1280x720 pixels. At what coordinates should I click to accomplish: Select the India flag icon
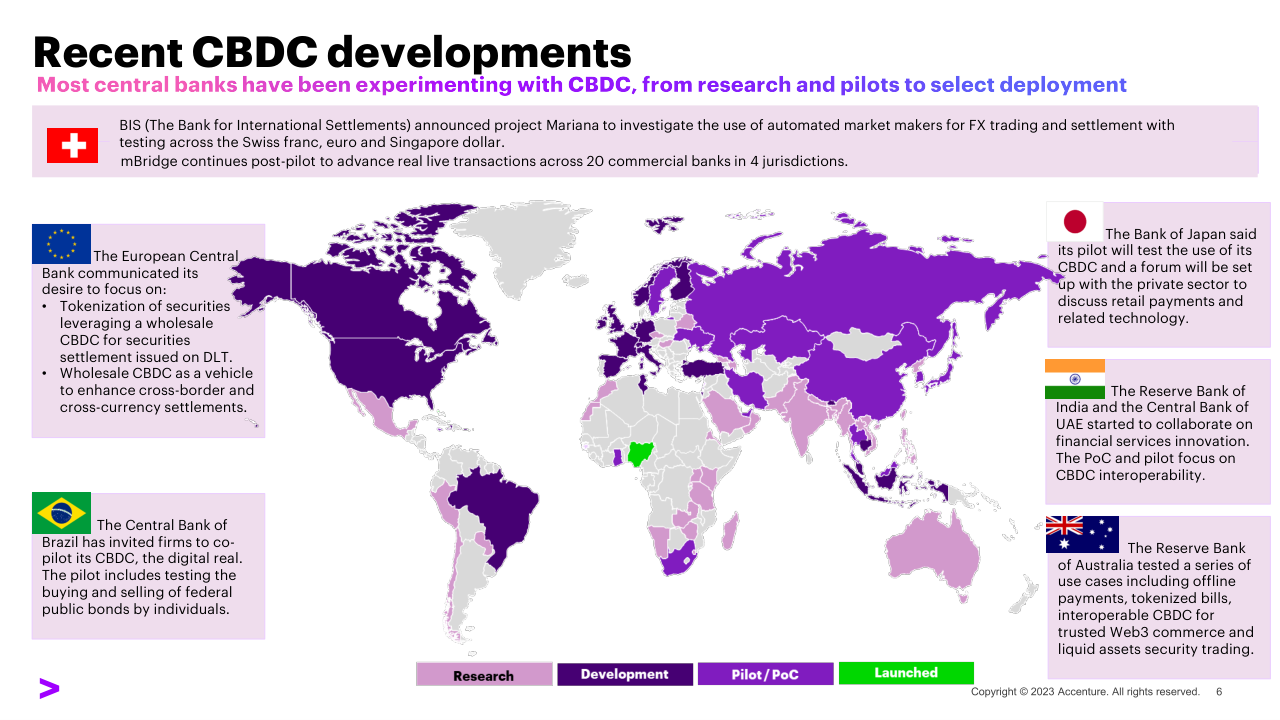(1075, 379)
